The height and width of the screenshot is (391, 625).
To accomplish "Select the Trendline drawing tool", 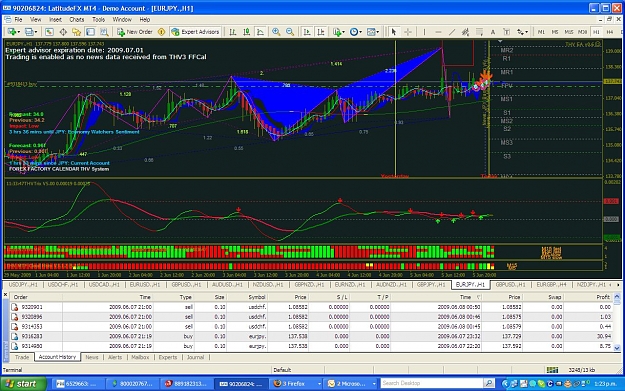I will (x=452, y=32).
